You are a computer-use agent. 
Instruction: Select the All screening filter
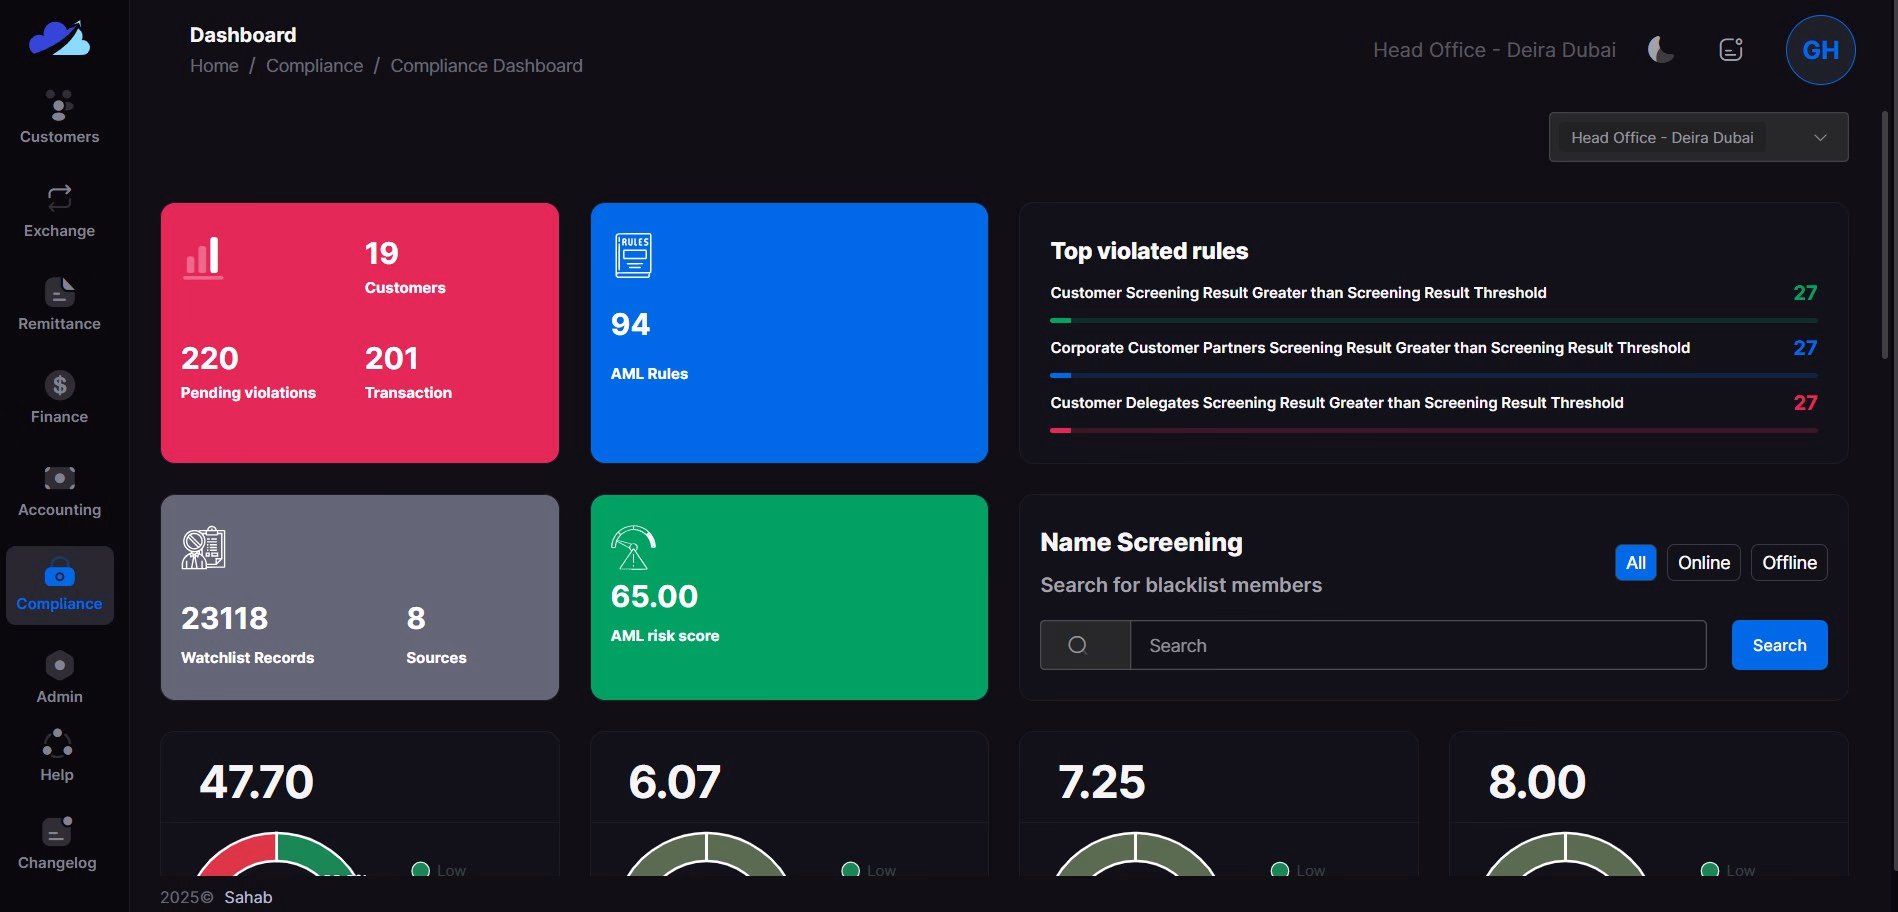click(1635, 563)
